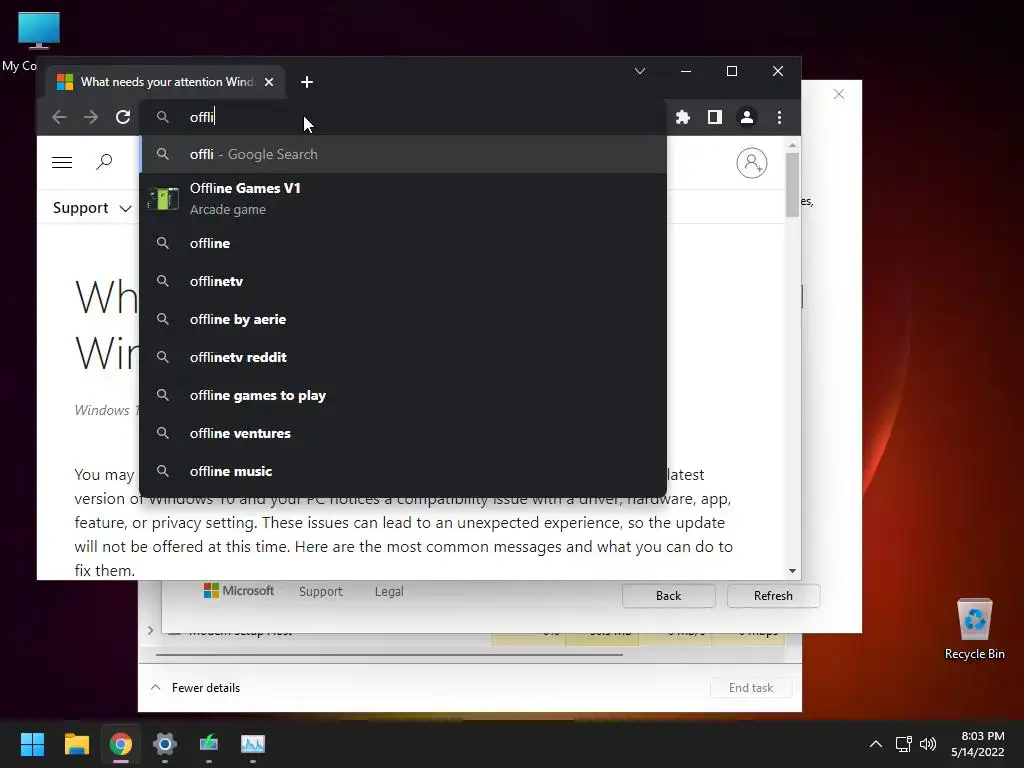Pick 'offline games to play' suggestion

(x=403, y=395)
